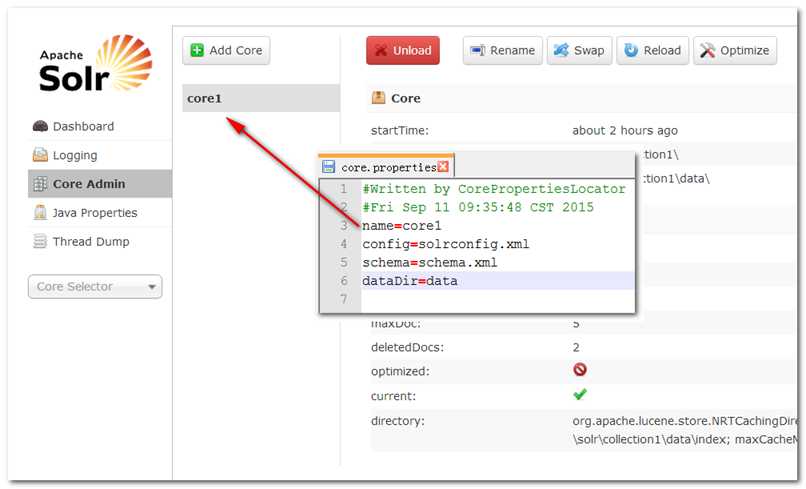Reload the core

coord(653,50)
